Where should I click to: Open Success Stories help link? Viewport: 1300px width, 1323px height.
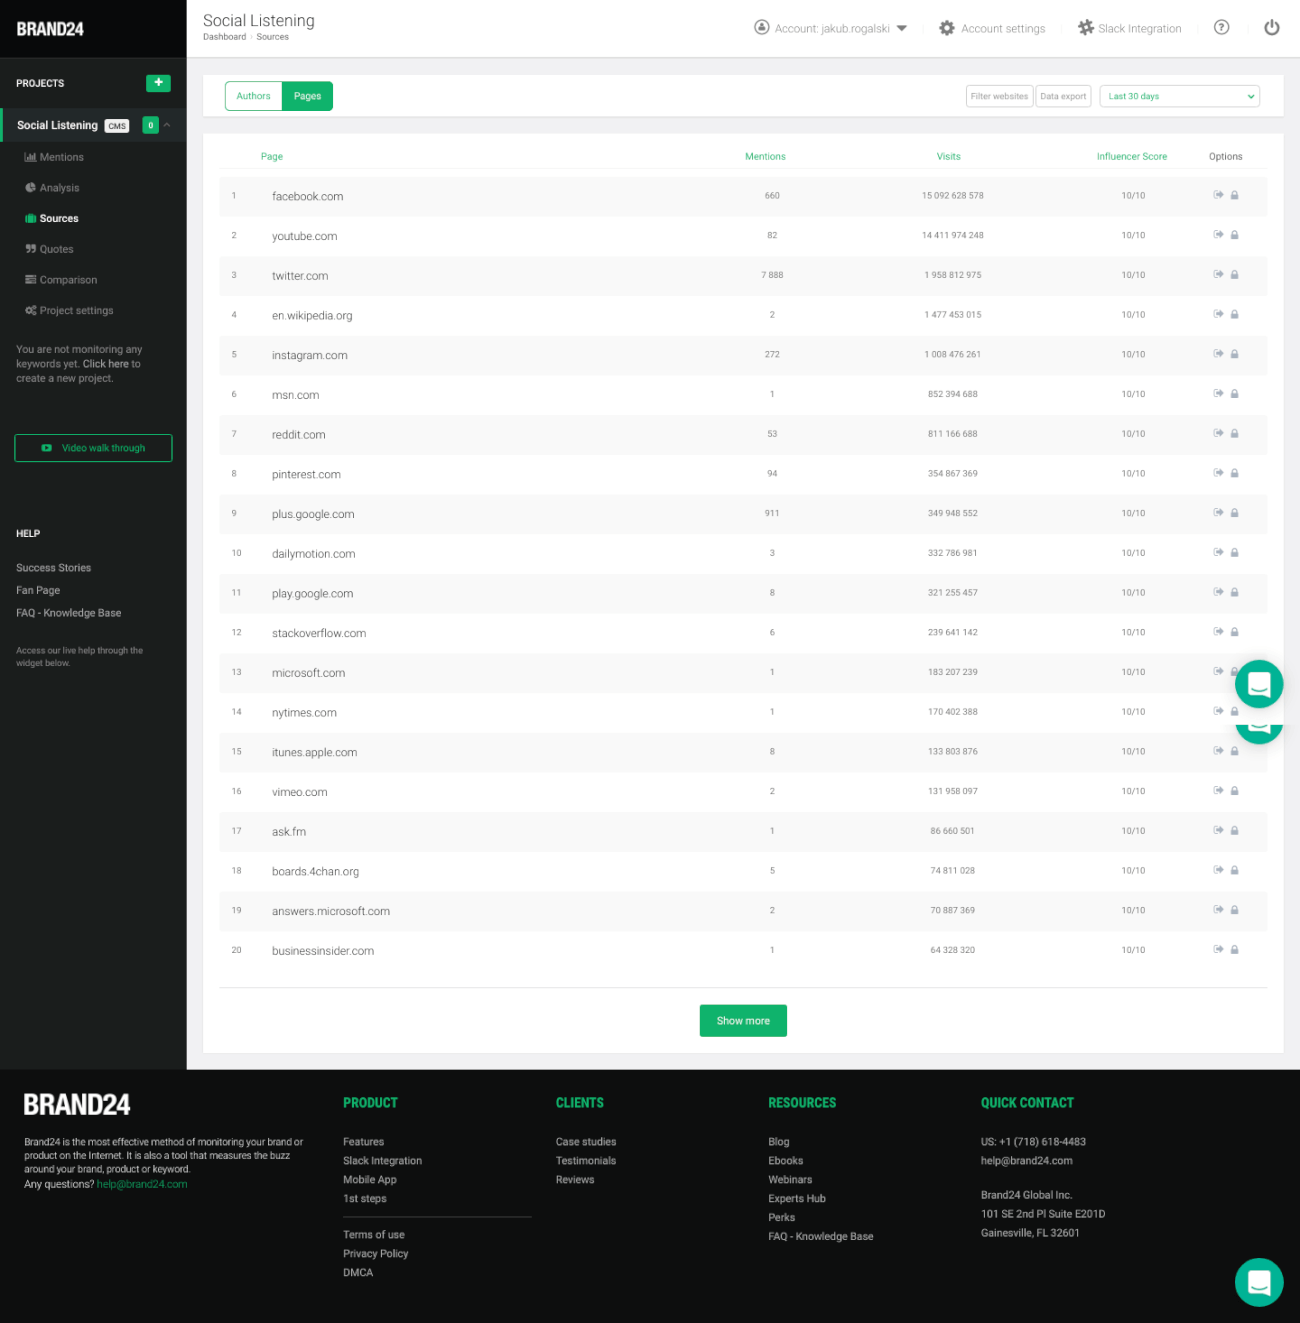click(x=53, y=568)
